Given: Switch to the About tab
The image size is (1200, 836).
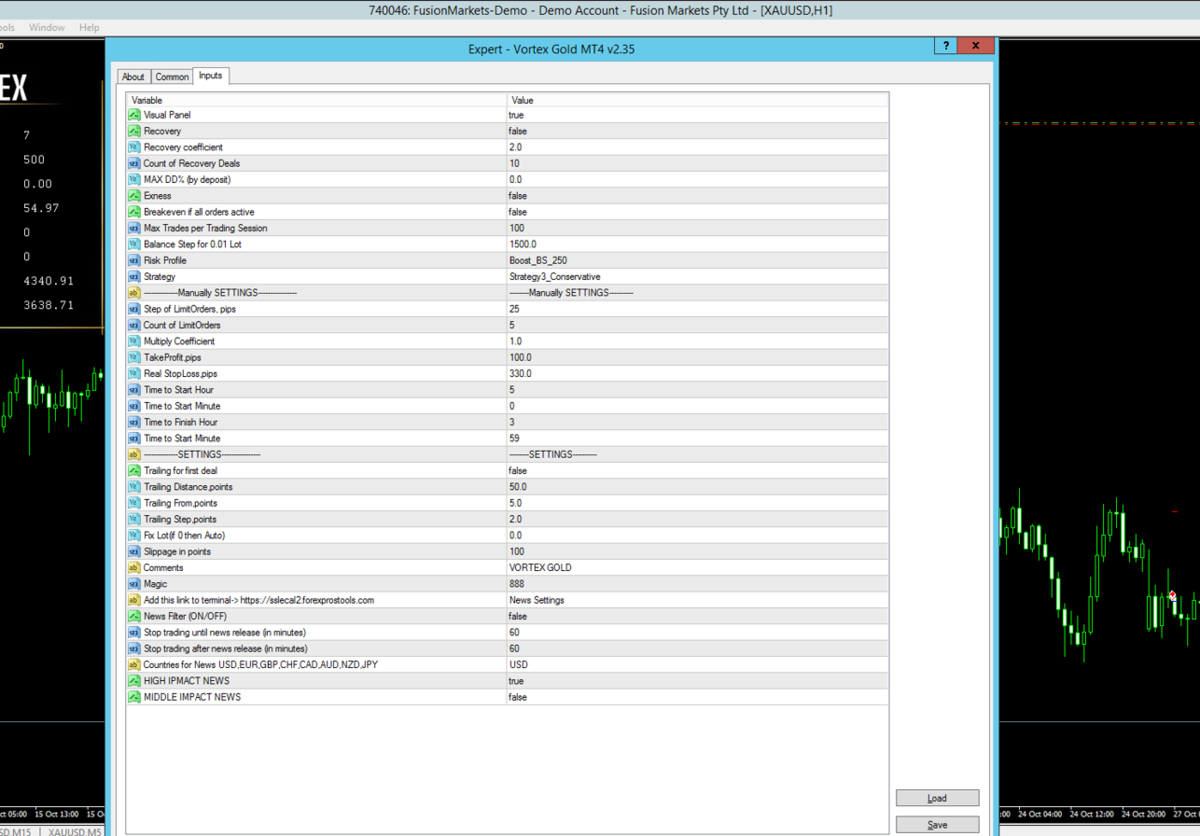Looking at the screenshot, I should point(133,77).
